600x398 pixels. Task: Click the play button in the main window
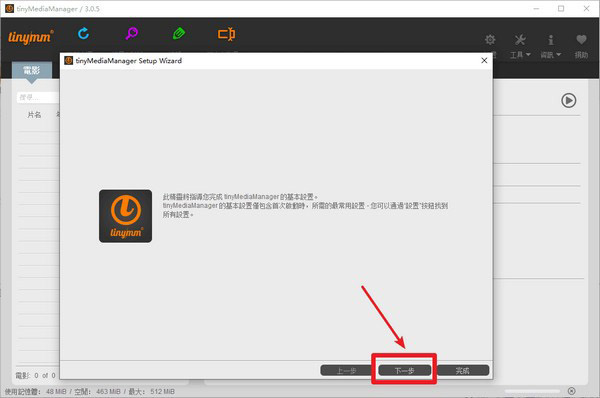click(569, 100)
